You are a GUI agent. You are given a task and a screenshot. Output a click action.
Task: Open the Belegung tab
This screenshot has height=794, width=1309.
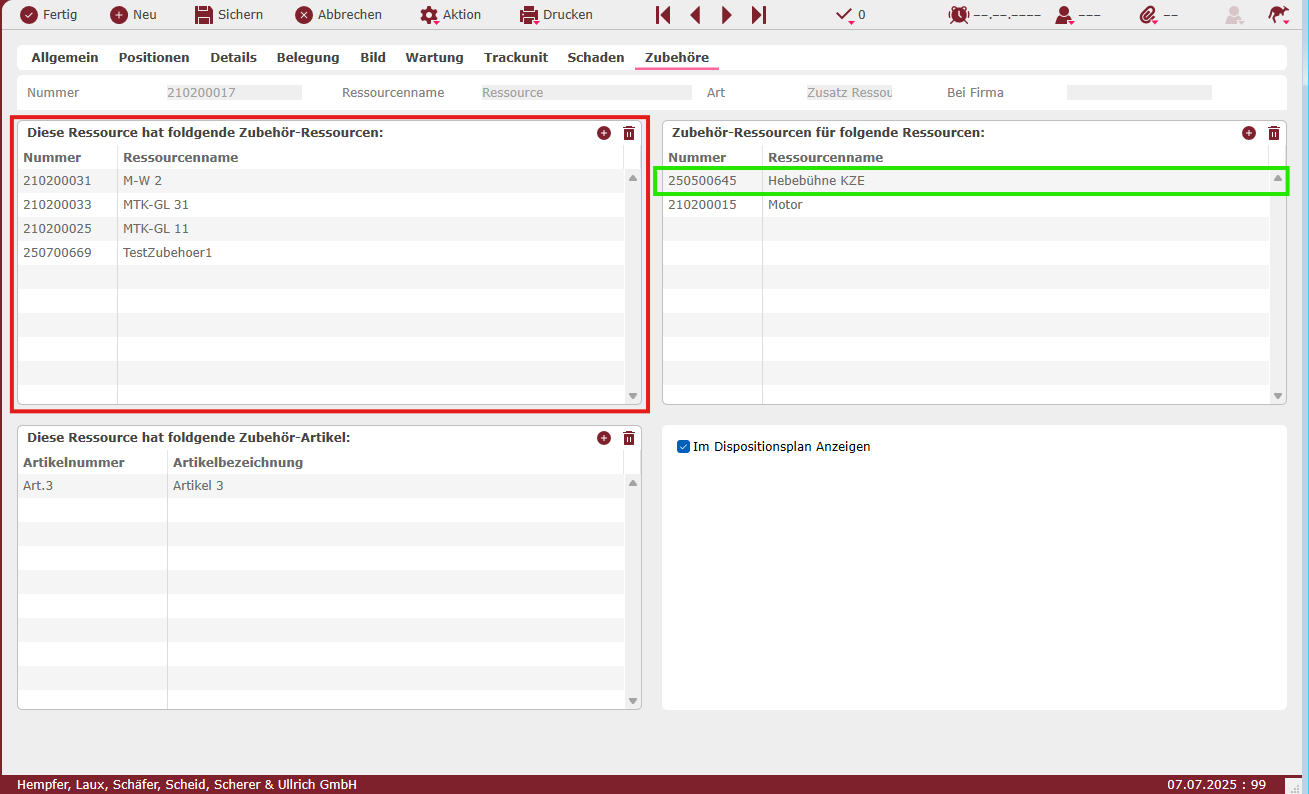[308, 58]
